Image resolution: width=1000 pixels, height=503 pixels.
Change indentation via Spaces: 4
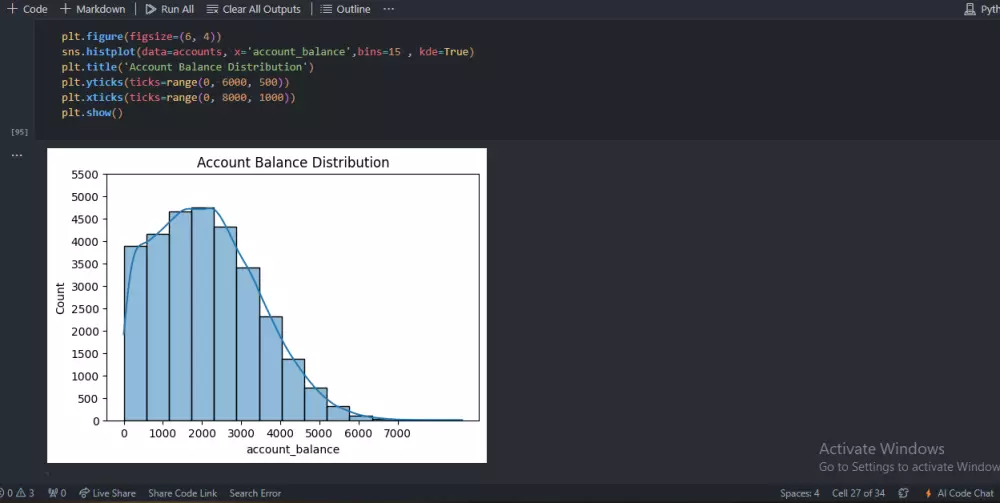coord(799,493)
